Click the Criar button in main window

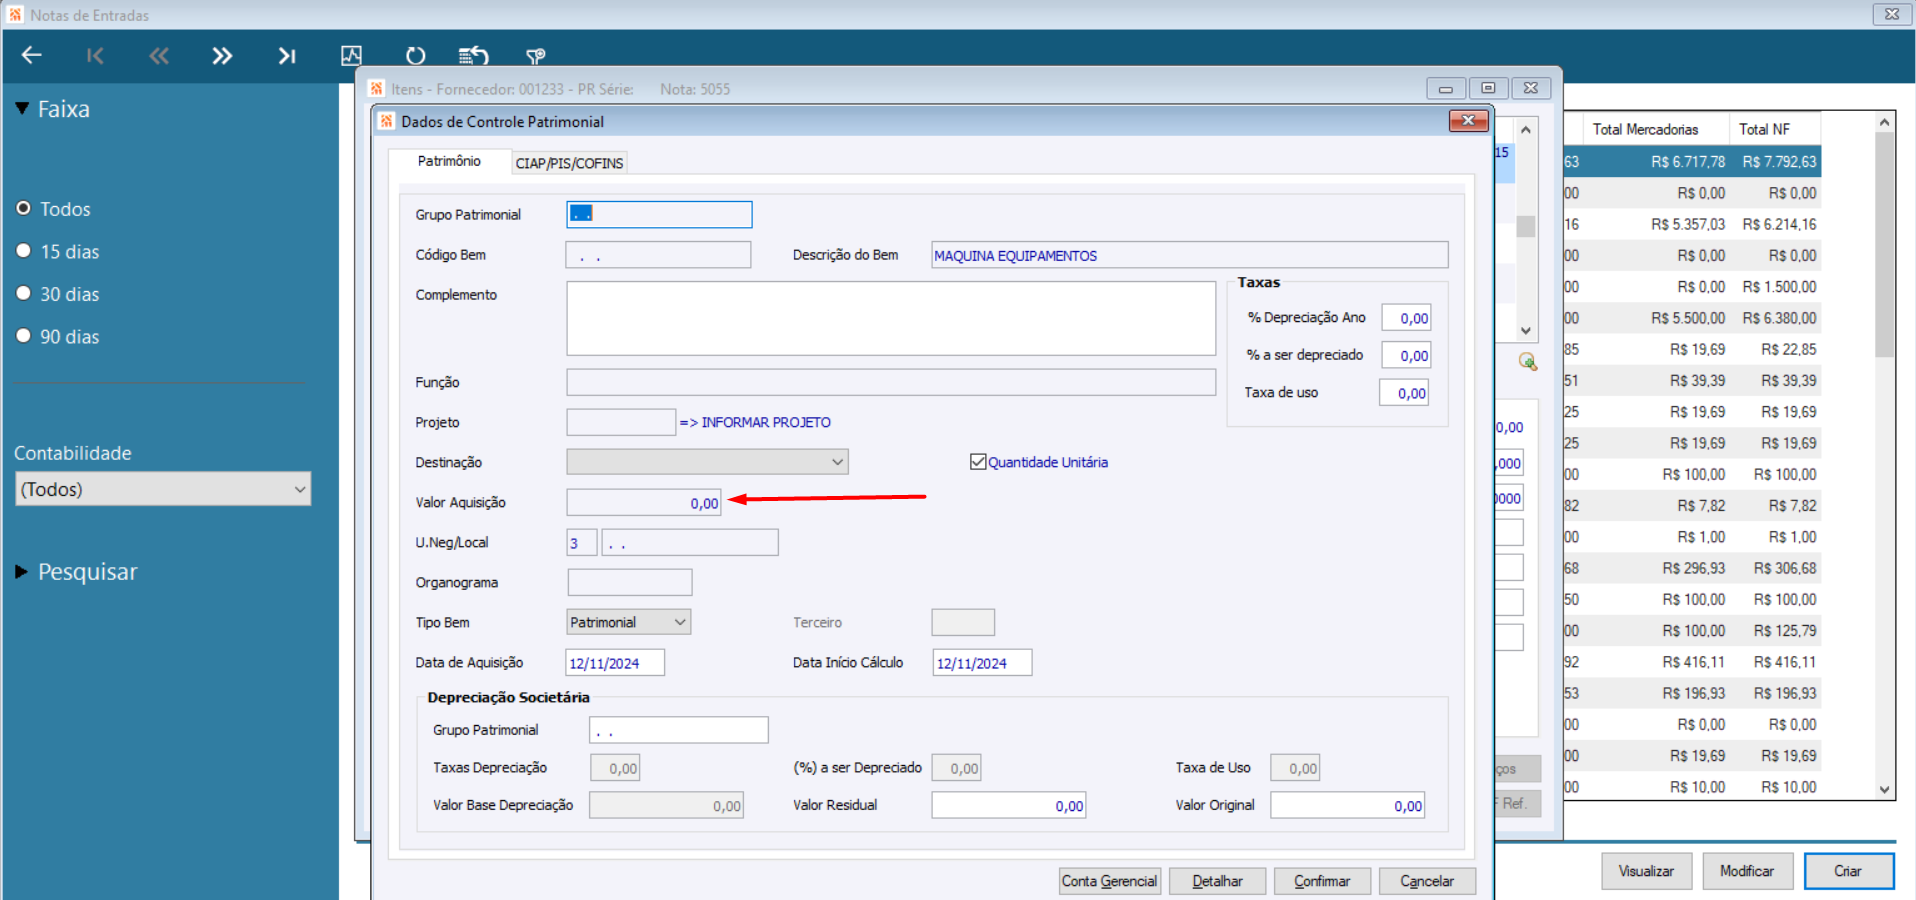[x=1848, y=871]
